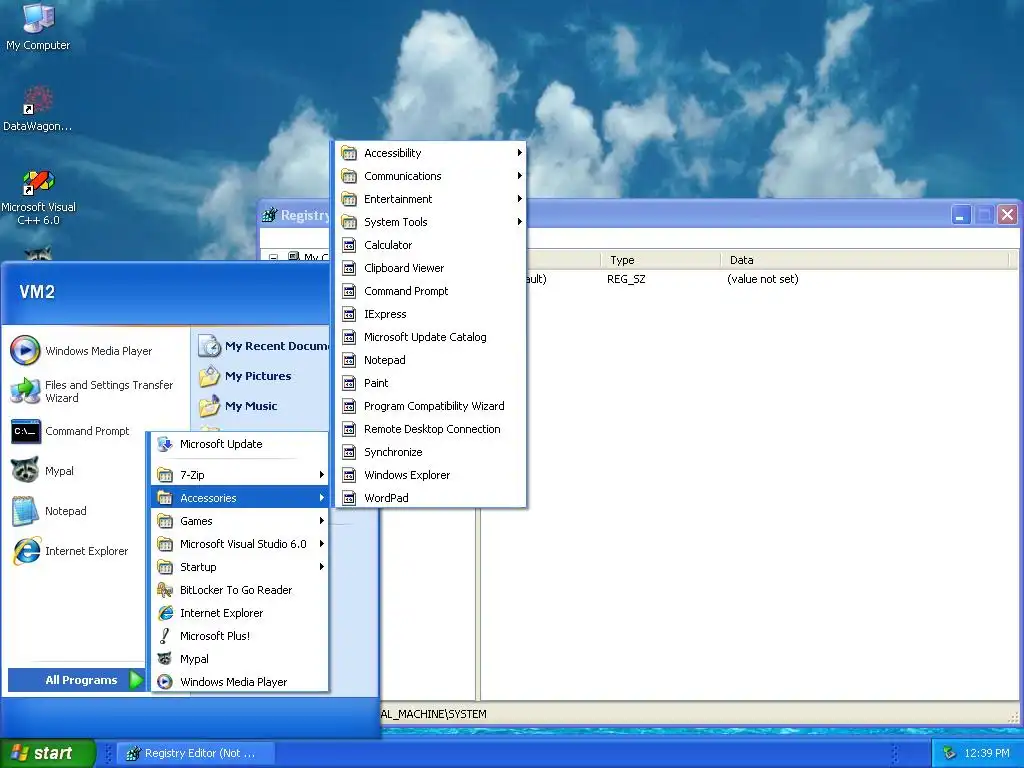This screenshot has height=768, width=1024.
Task: Open My Recent Documents
Action: tap(263, 345)
